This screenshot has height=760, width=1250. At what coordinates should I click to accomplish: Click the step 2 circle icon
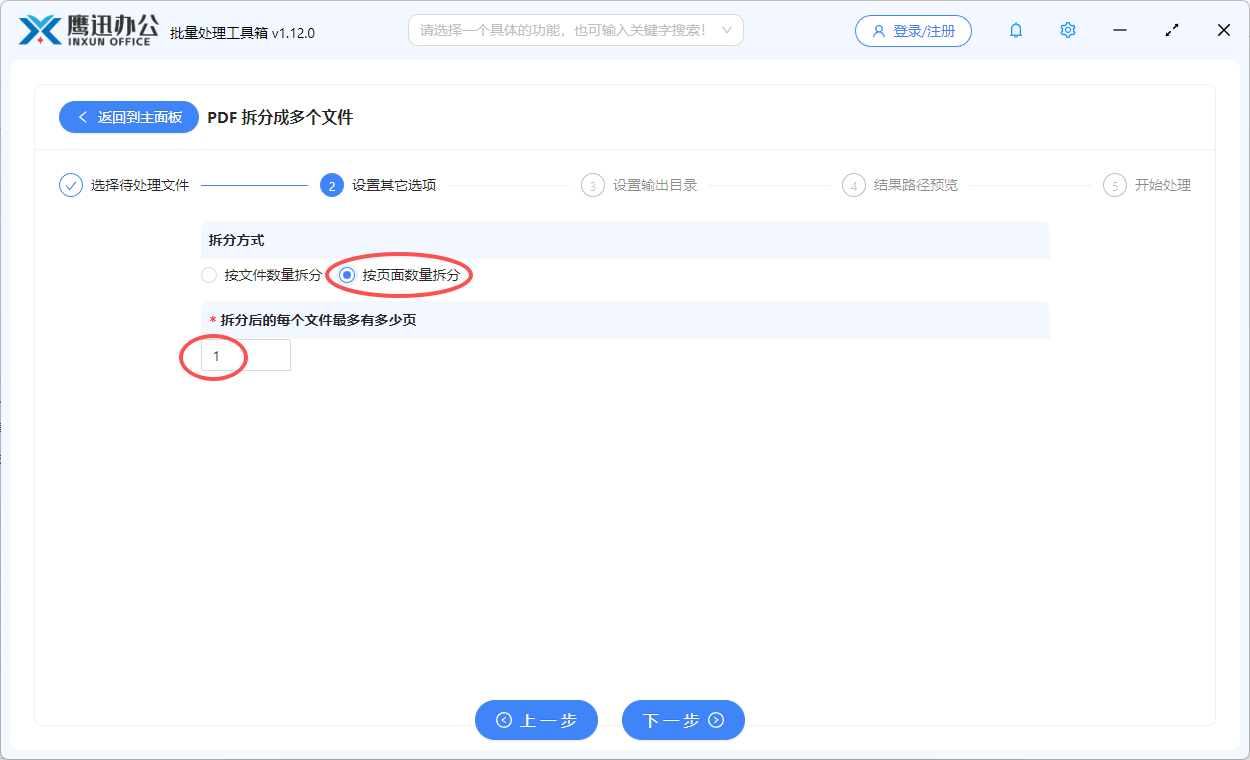tap(332, 185)
